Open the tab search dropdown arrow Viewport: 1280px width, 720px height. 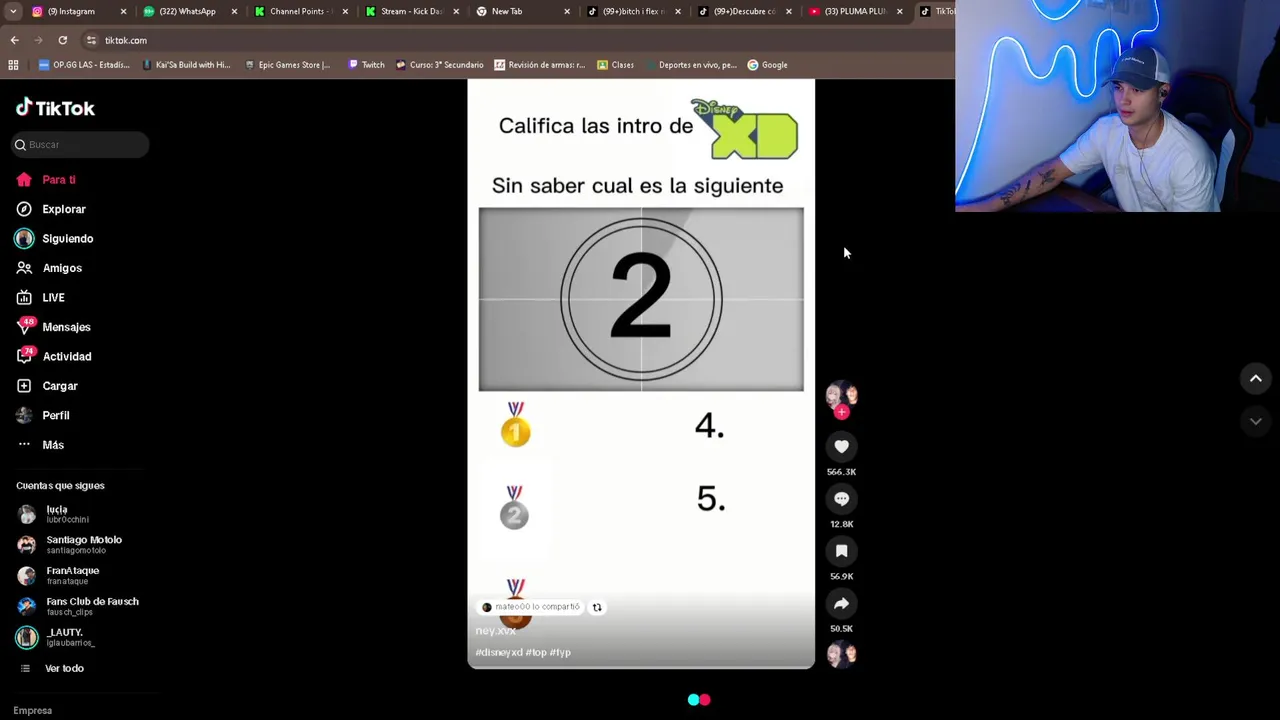pos(13,11)
